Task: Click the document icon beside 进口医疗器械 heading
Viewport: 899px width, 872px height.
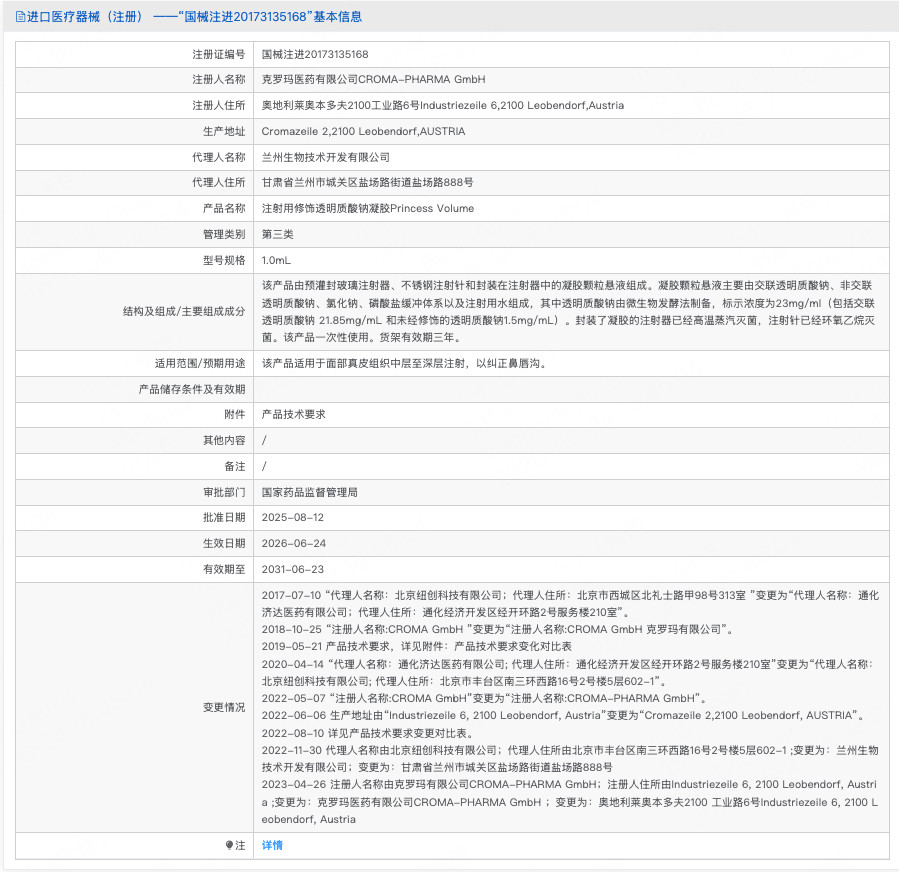Action: (x=21, y=17)
